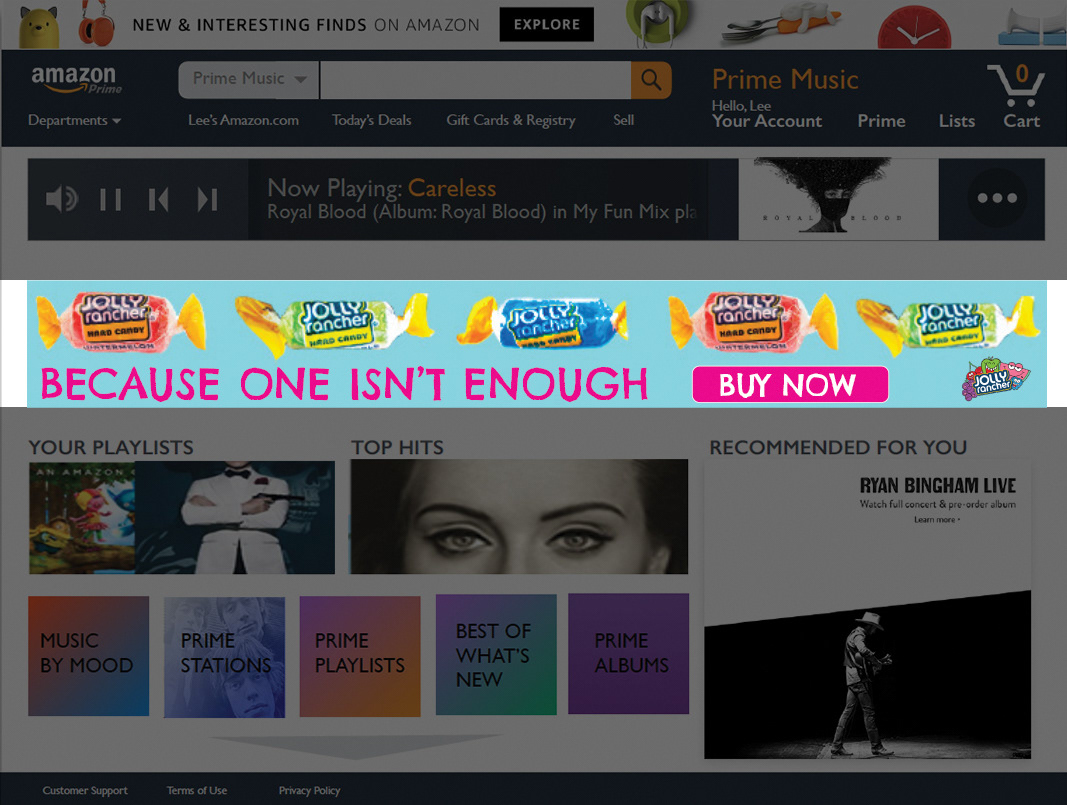Expand the Departments menu

(x=74, y=120)
